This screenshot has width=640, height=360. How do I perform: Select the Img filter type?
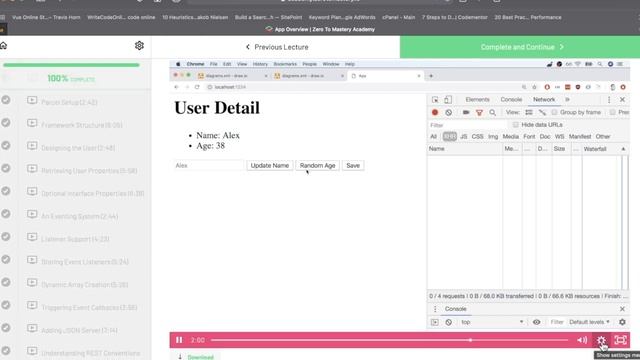pos(493,137)
